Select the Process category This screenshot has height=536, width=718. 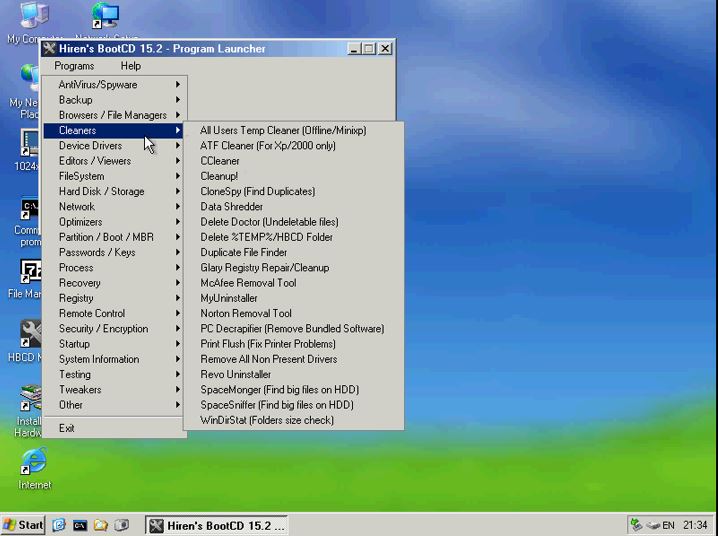point(114,268)
